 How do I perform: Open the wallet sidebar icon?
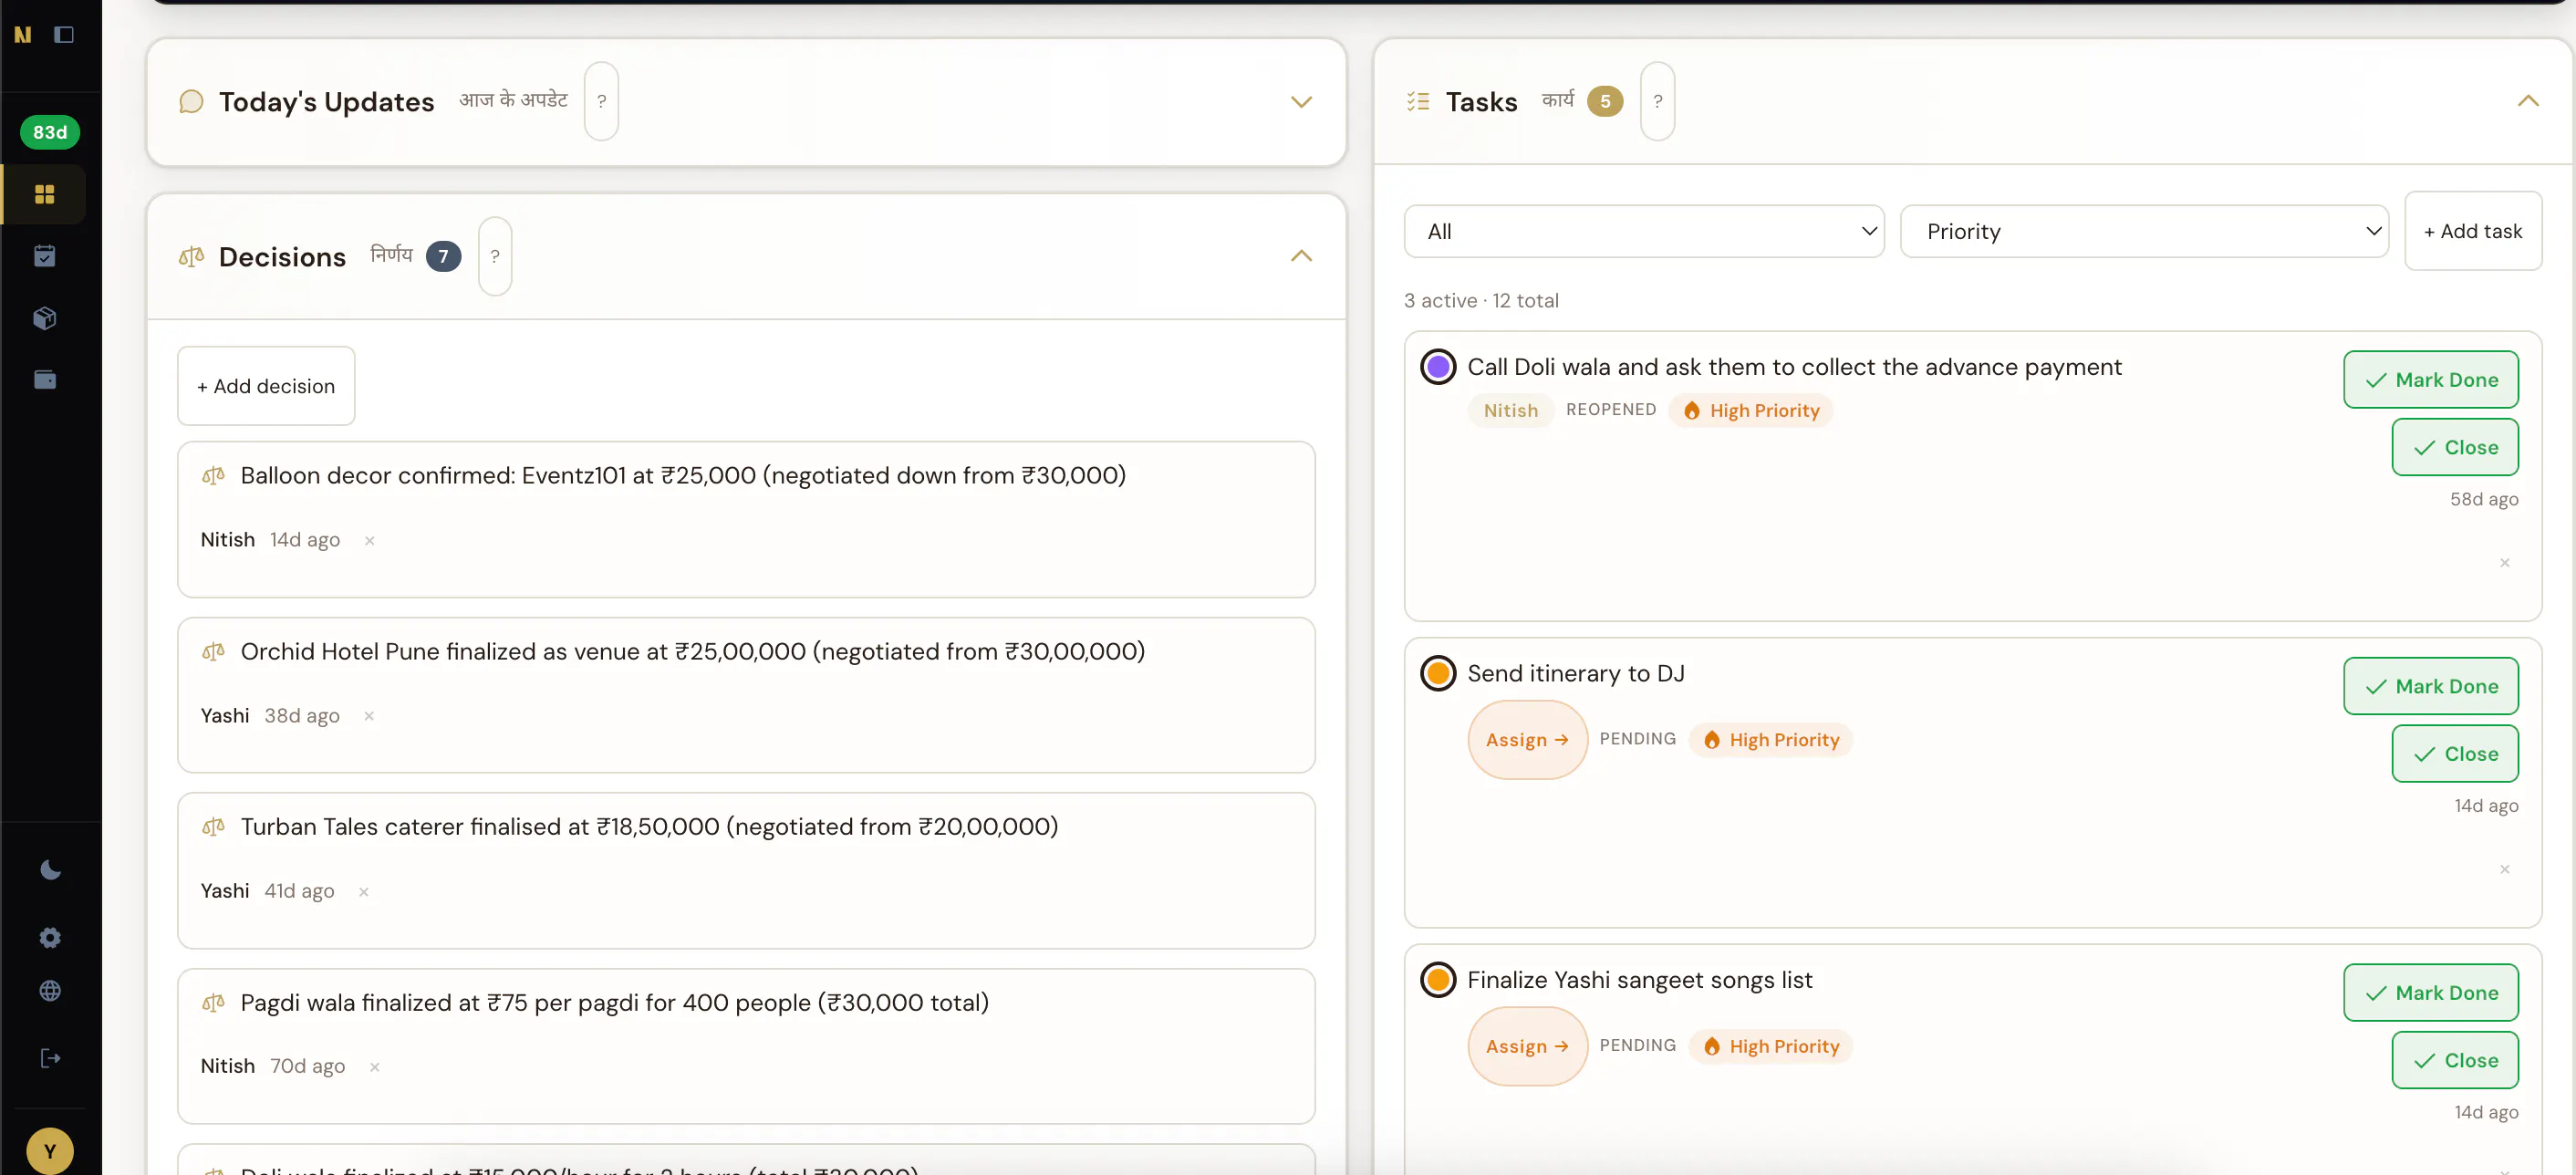tap(45, 380)
